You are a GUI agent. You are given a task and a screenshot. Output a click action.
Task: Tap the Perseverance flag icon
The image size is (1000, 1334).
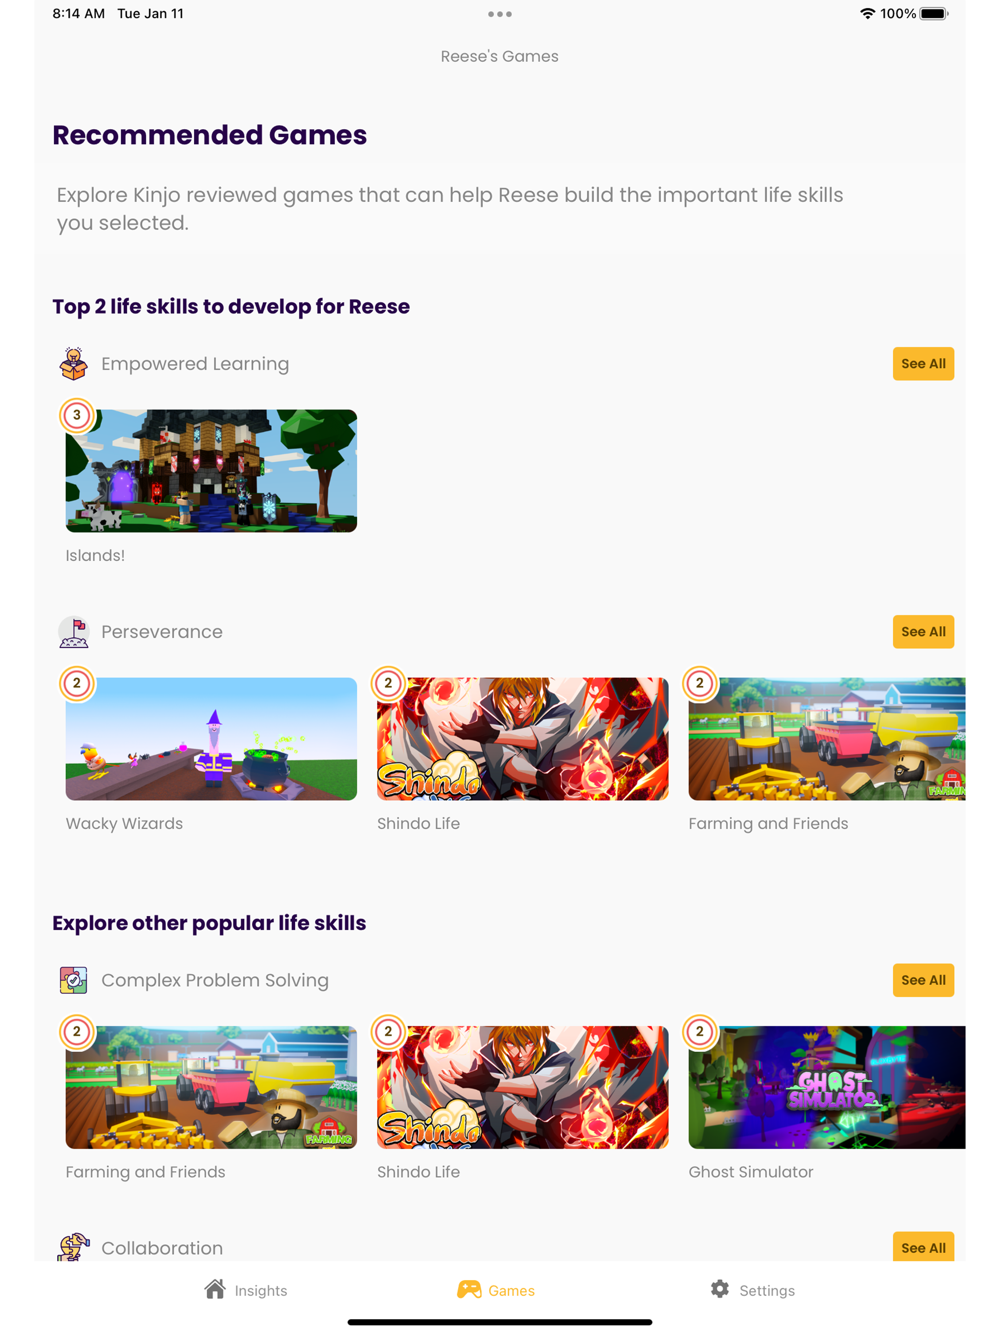73,632
